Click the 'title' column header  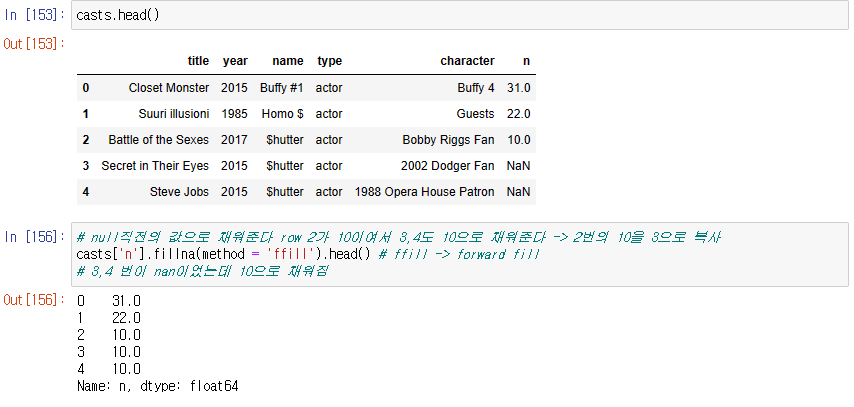pos(198,61)
